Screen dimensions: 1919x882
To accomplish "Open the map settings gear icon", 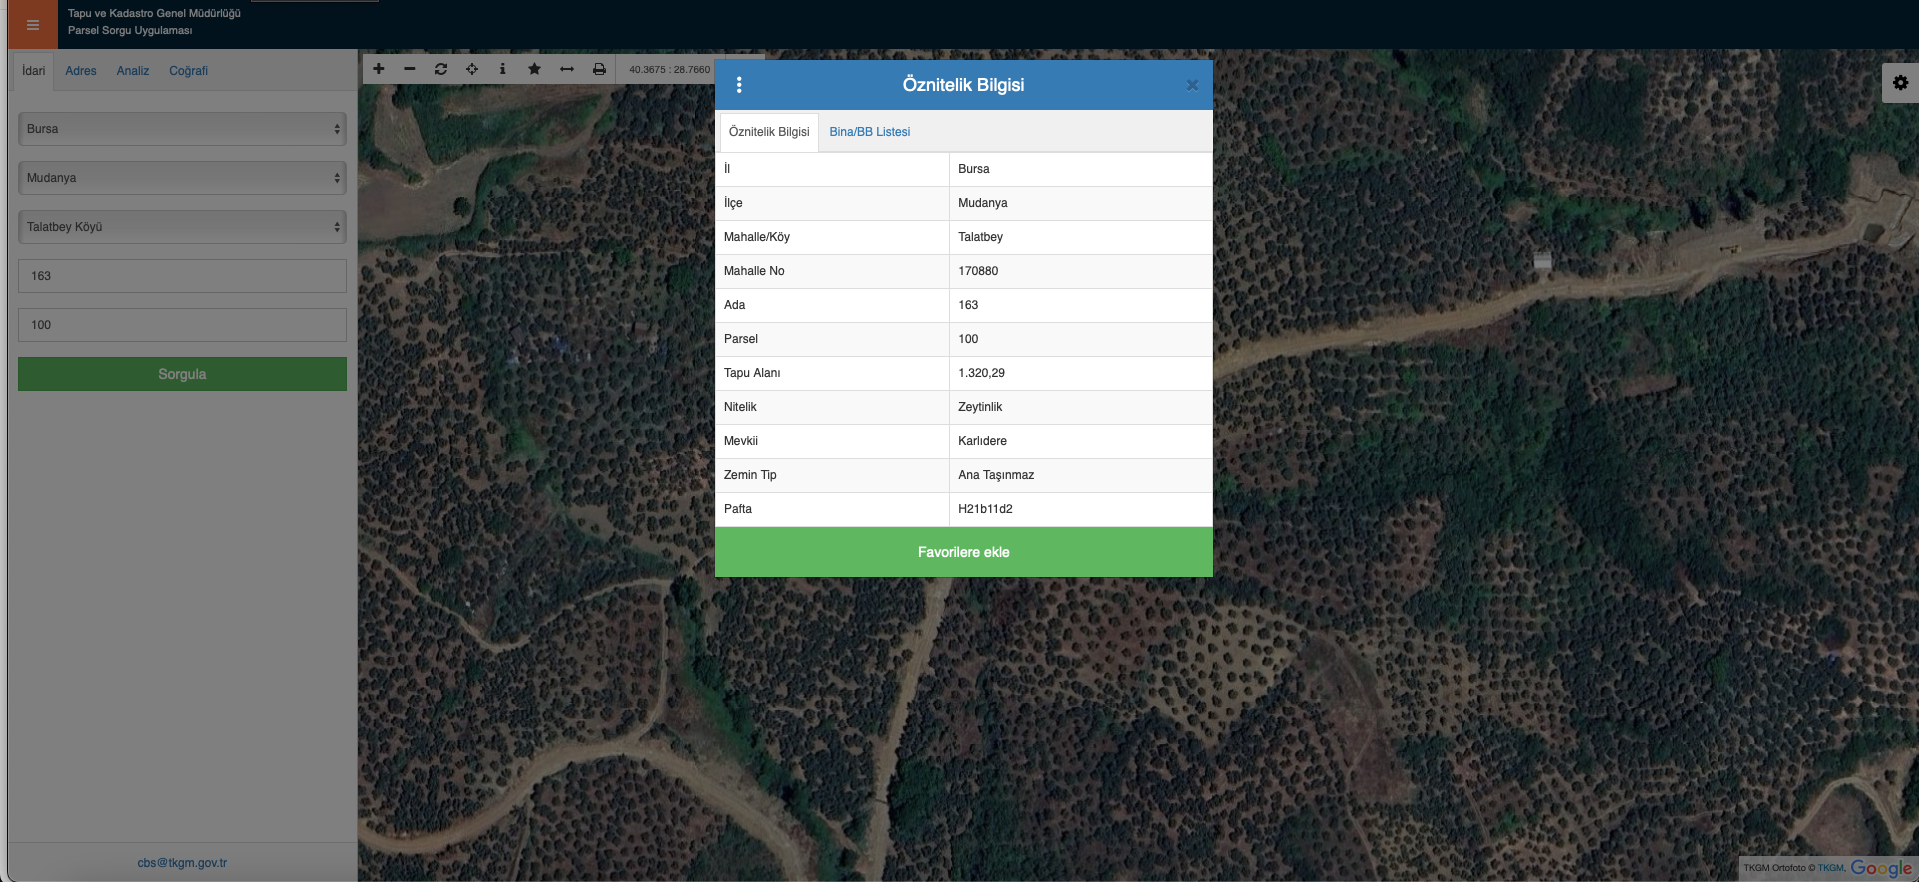I will pos(1900,83).
